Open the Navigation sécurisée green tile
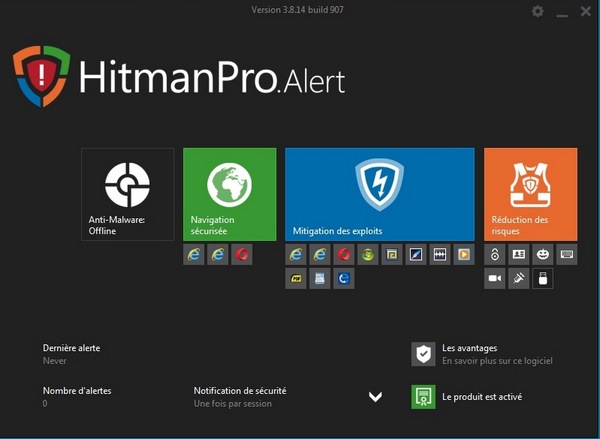The image size is (600, 439). coord(230,194)
